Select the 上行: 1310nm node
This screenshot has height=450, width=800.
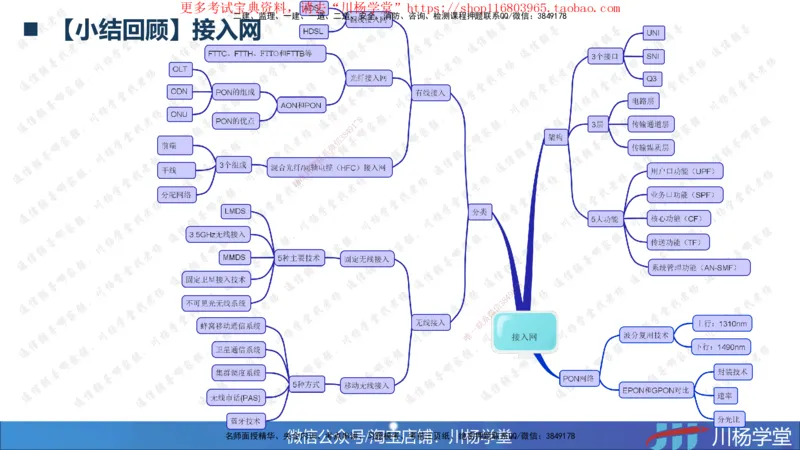[x=720, y=323]
